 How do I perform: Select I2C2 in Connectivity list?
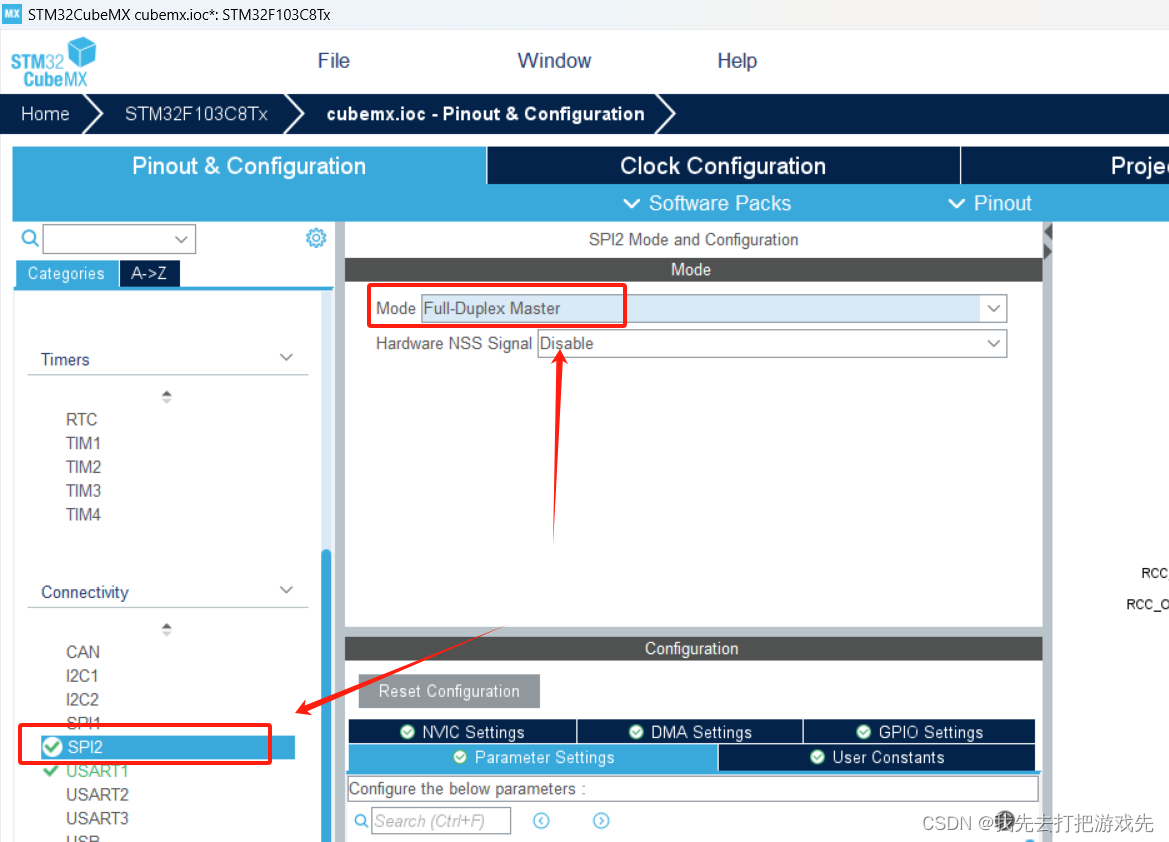(x=82, y=700)
